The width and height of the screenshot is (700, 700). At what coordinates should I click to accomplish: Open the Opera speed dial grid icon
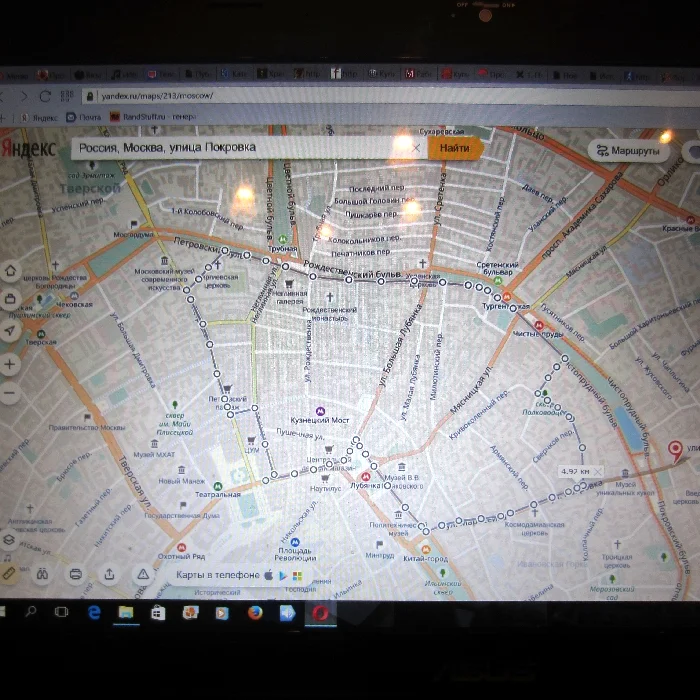(67, 96)
